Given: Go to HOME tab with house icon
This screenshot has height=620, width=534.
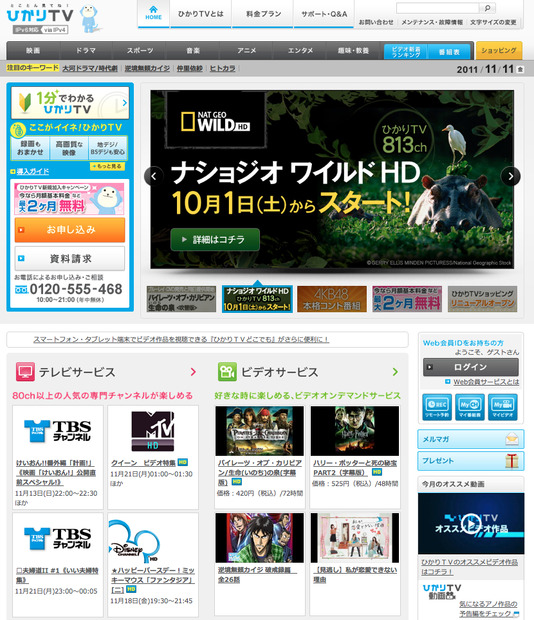Looking at the screenshot, I should [153, 14].
